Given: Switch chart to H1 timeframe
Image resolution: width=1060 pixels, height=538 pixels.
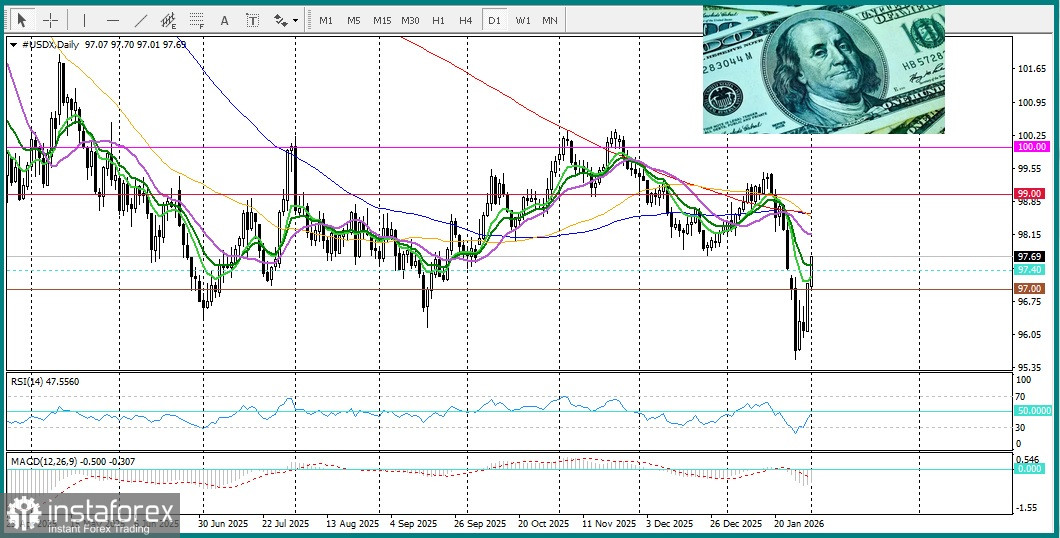Looking at the screenshot, I should click(438, 20).
